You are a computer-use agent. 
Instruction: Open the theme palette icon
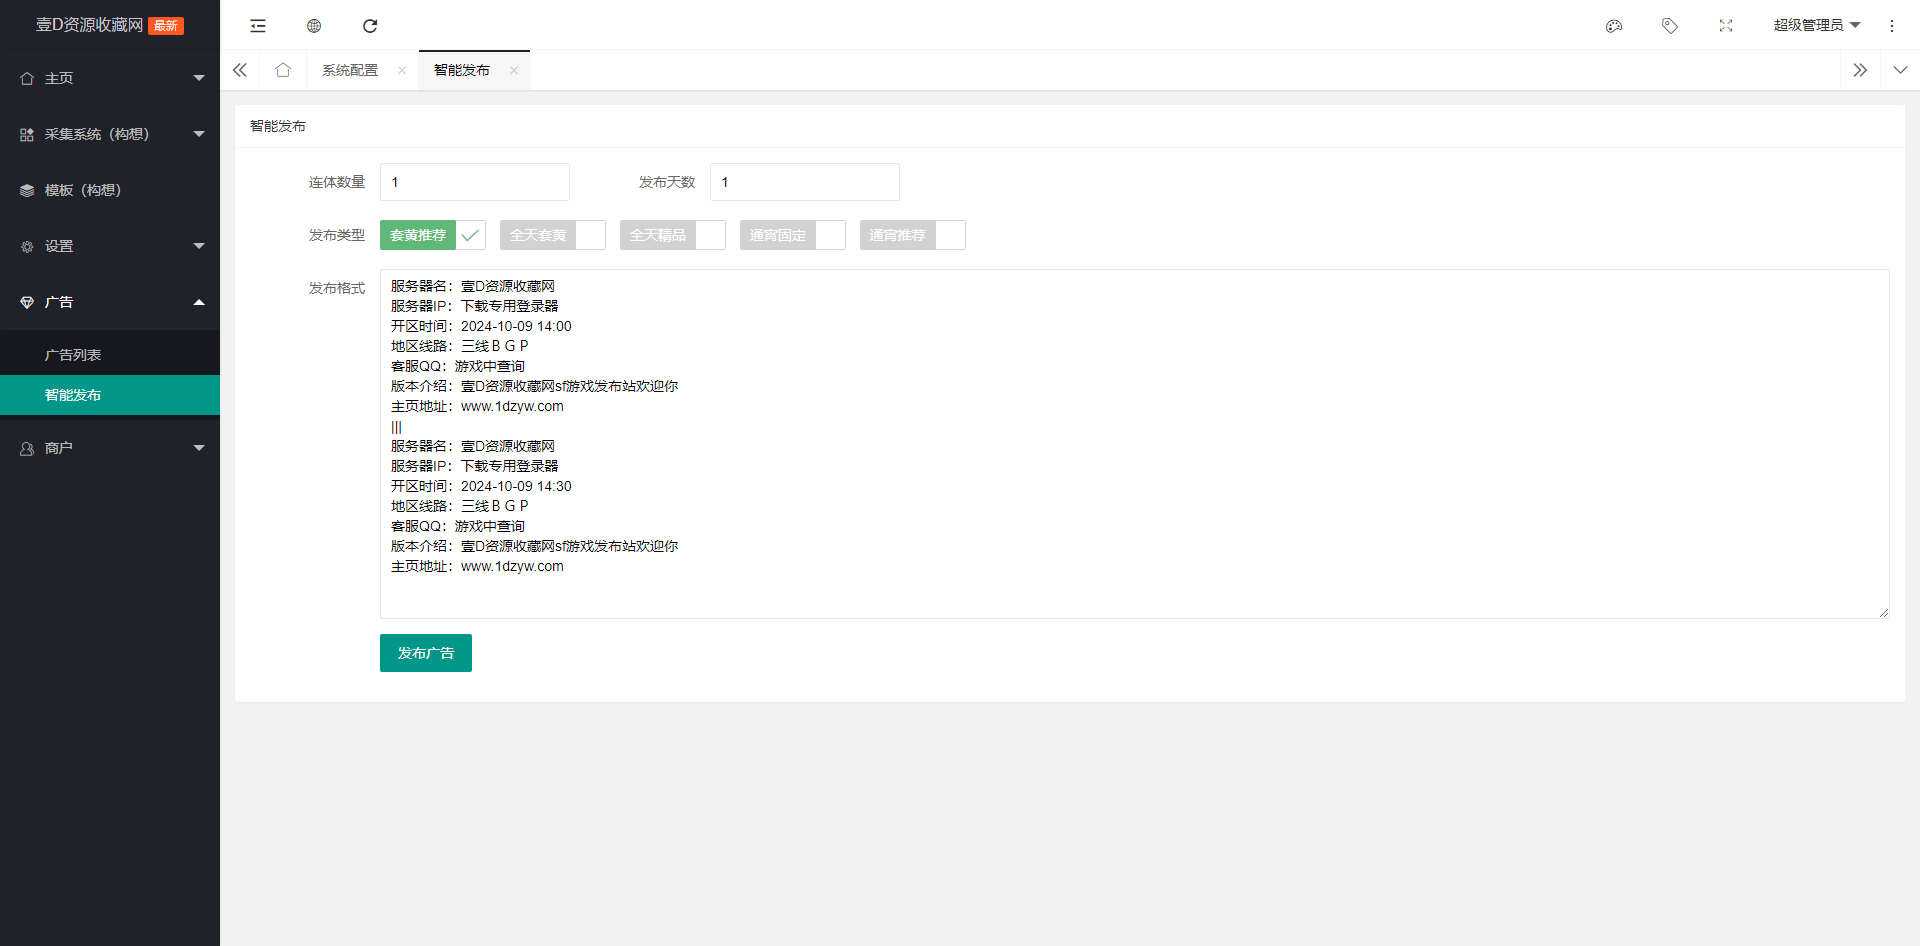(x=1614, y=26)
